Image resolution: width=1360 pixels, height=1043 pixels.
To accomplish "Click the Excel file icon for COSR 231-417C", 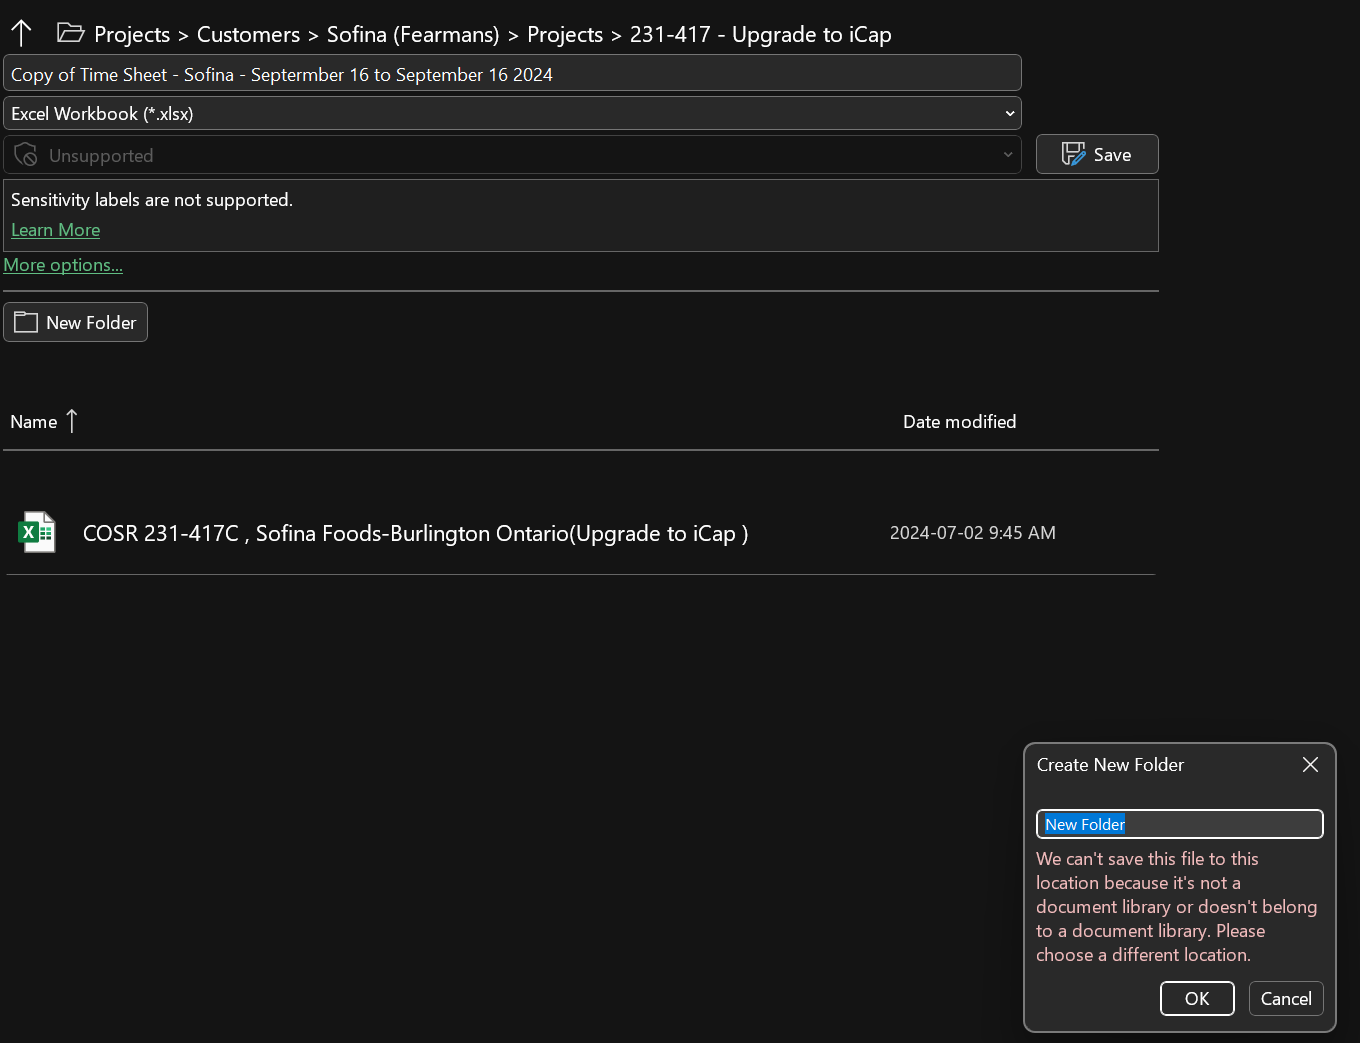I will [x=37, y=532].
